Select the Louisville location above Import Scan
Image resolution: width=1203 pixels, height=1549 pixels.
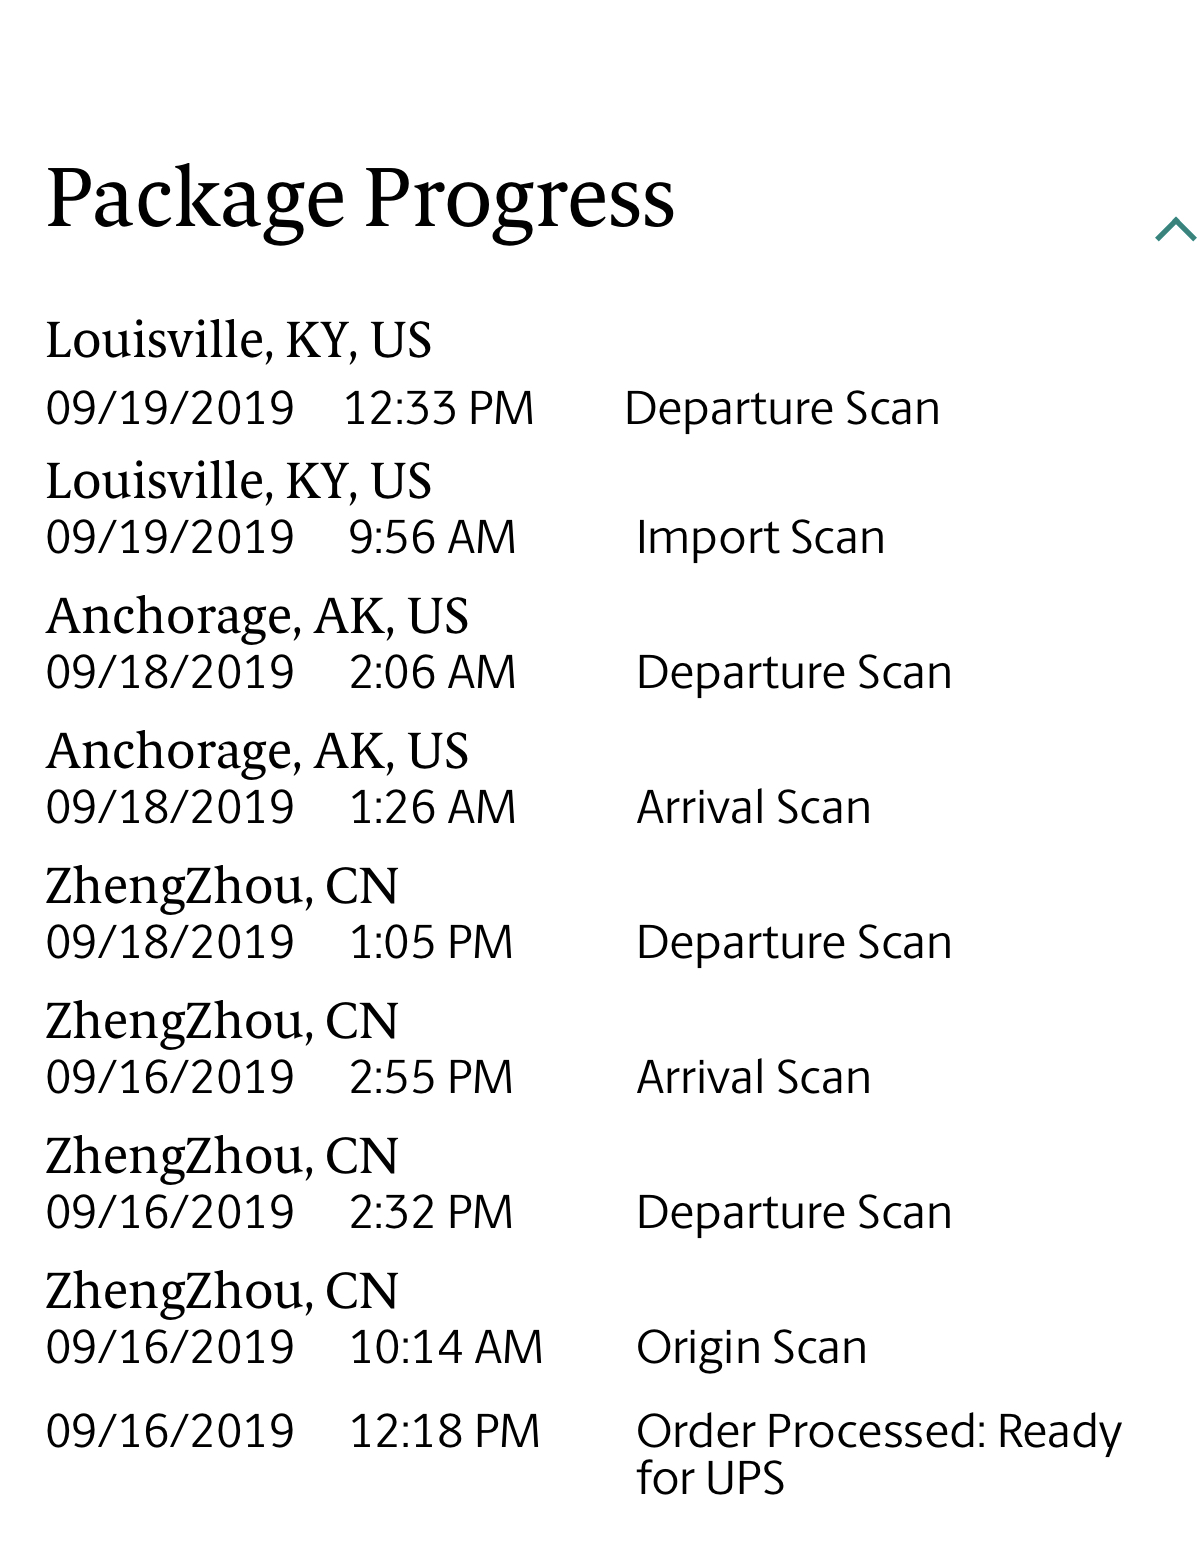(239, 481)
